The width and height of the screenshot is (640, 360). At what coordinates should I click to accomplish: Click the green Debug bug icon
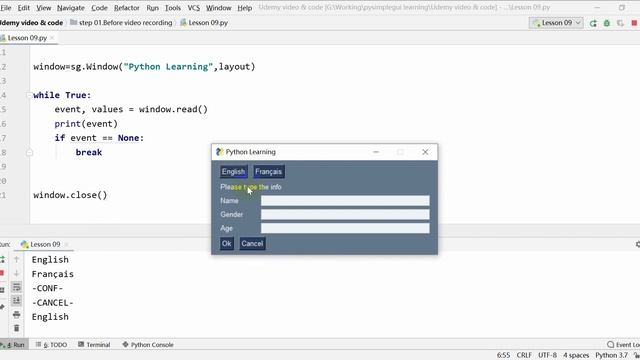[x=607, y=23]
